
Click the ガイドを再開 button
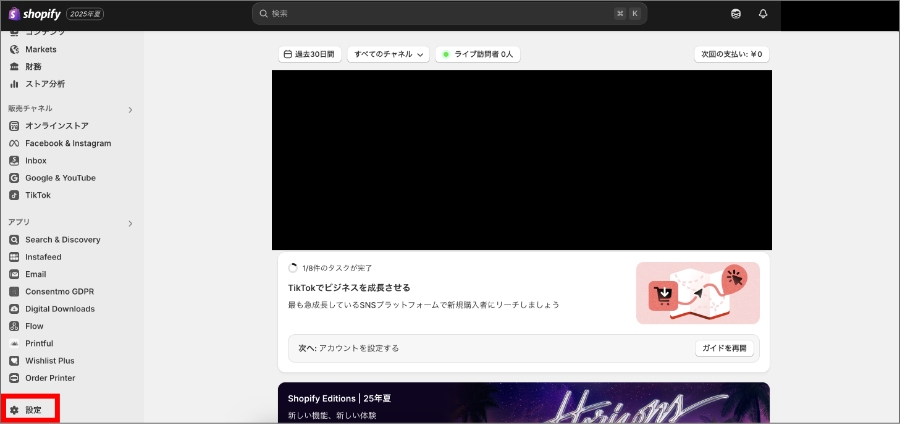click(x=724, y=348)
